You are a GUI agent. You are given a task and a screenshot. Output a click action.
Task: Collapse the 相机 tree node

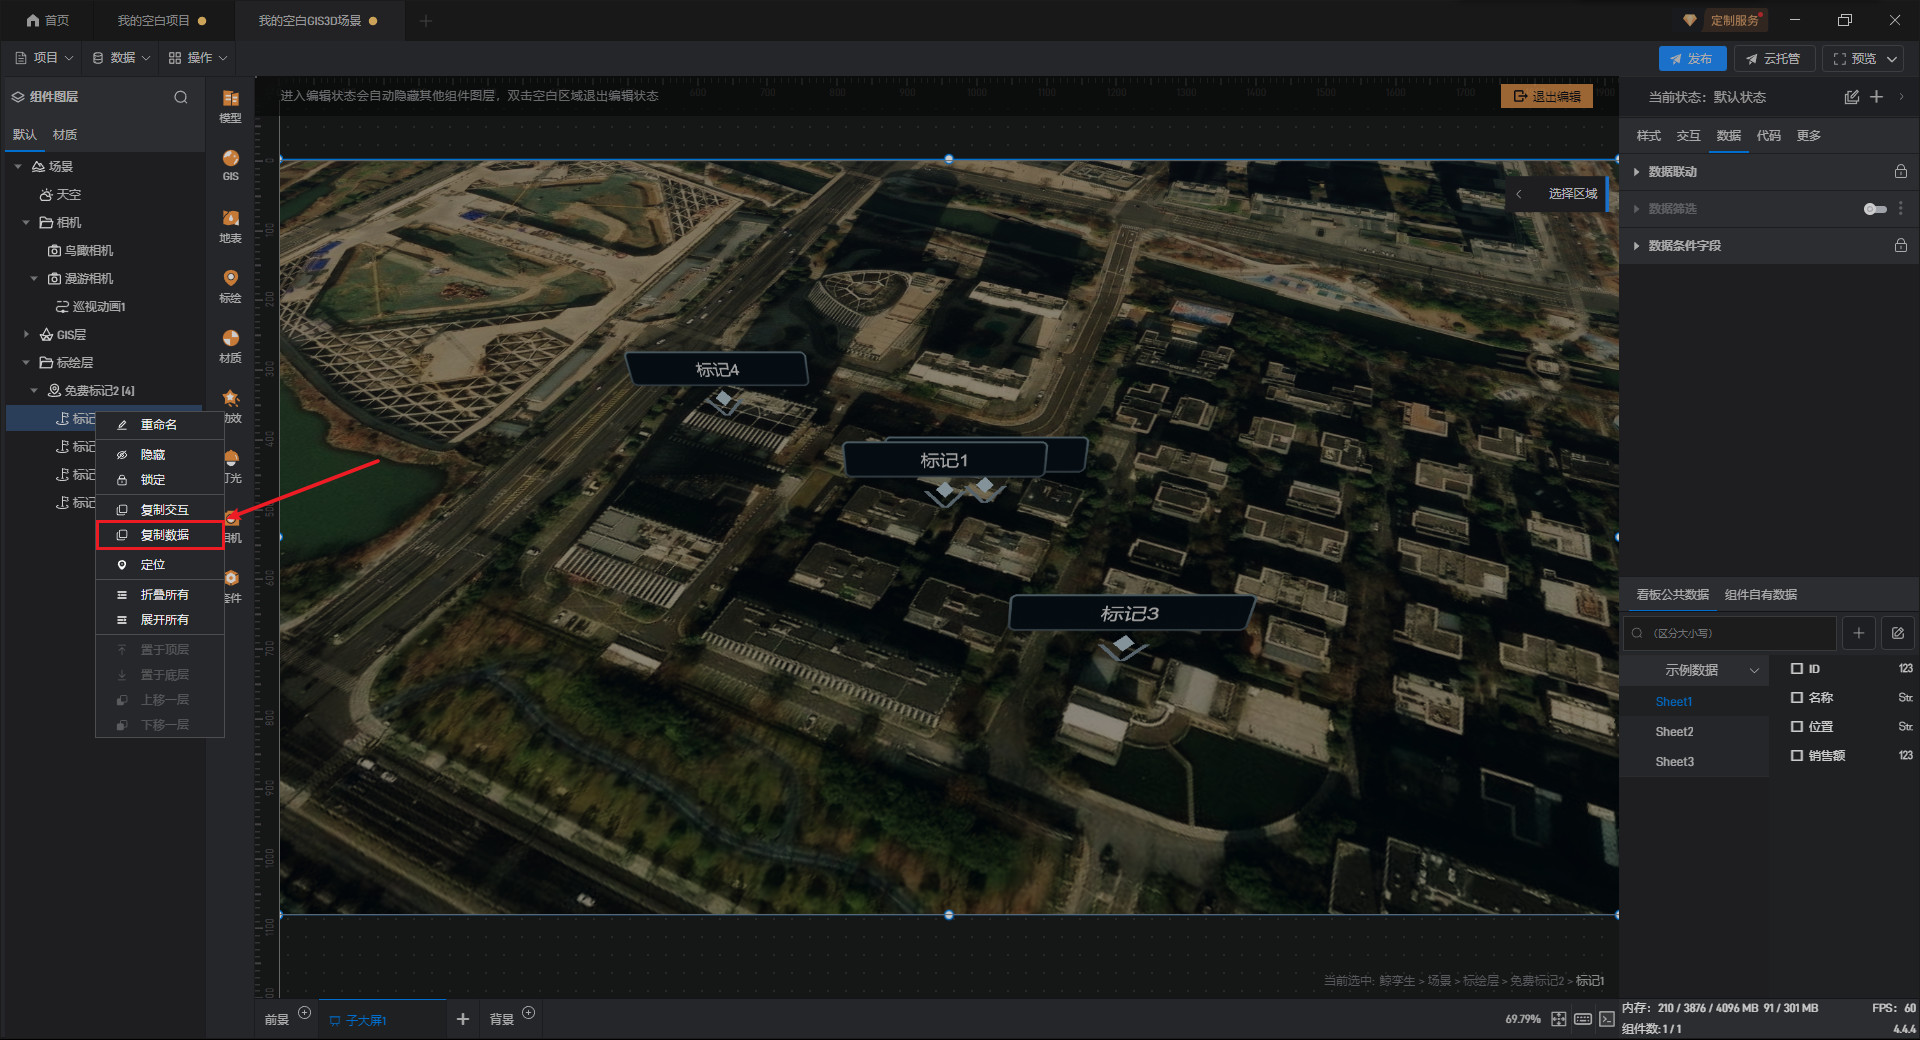click(x=26, y=223)
